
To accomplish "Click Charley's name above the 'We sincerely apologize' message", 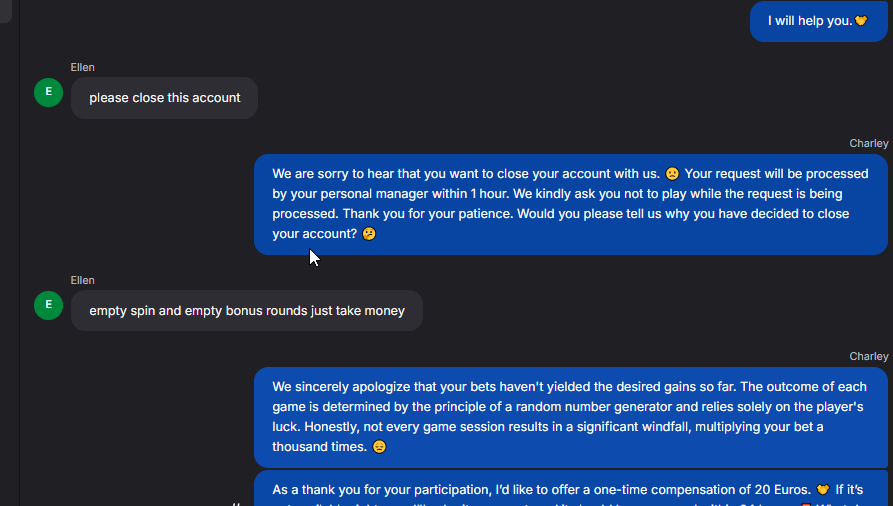I will 868,356.
